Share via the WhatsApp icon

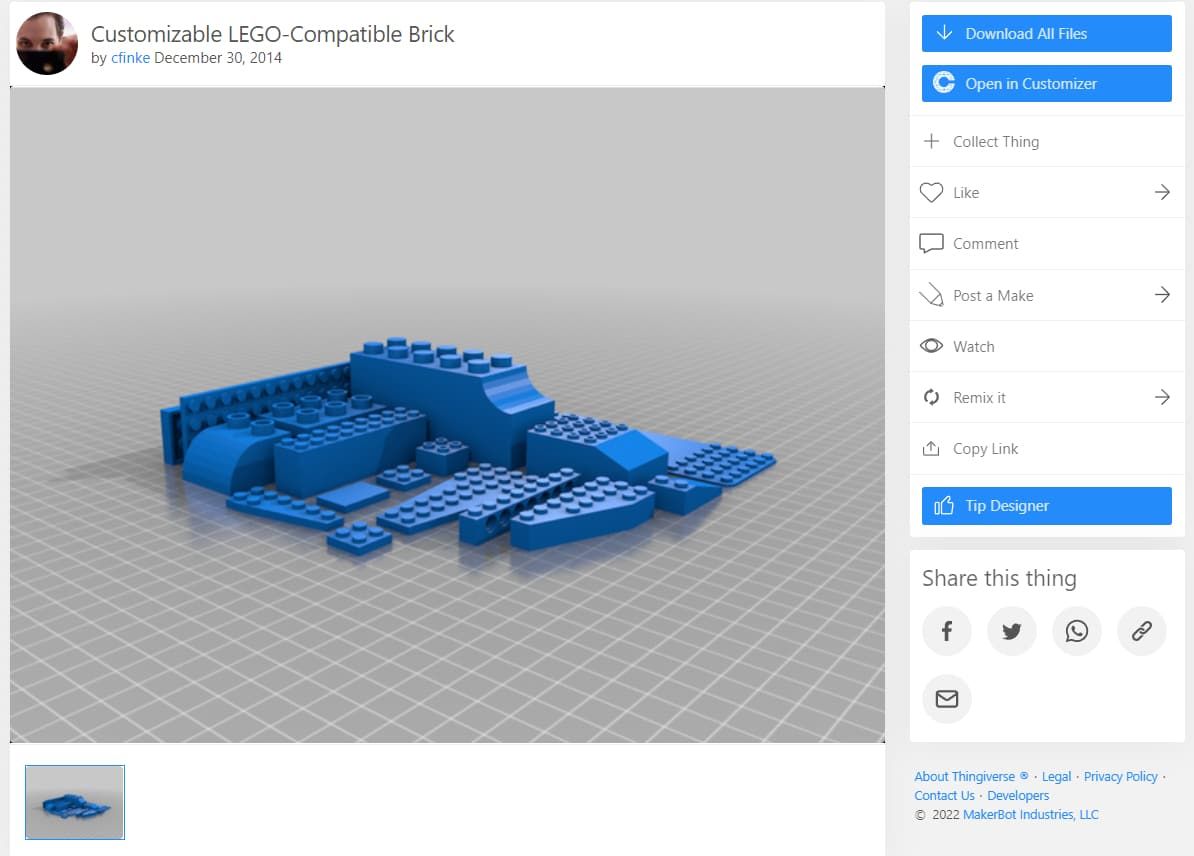(1076, 631)
